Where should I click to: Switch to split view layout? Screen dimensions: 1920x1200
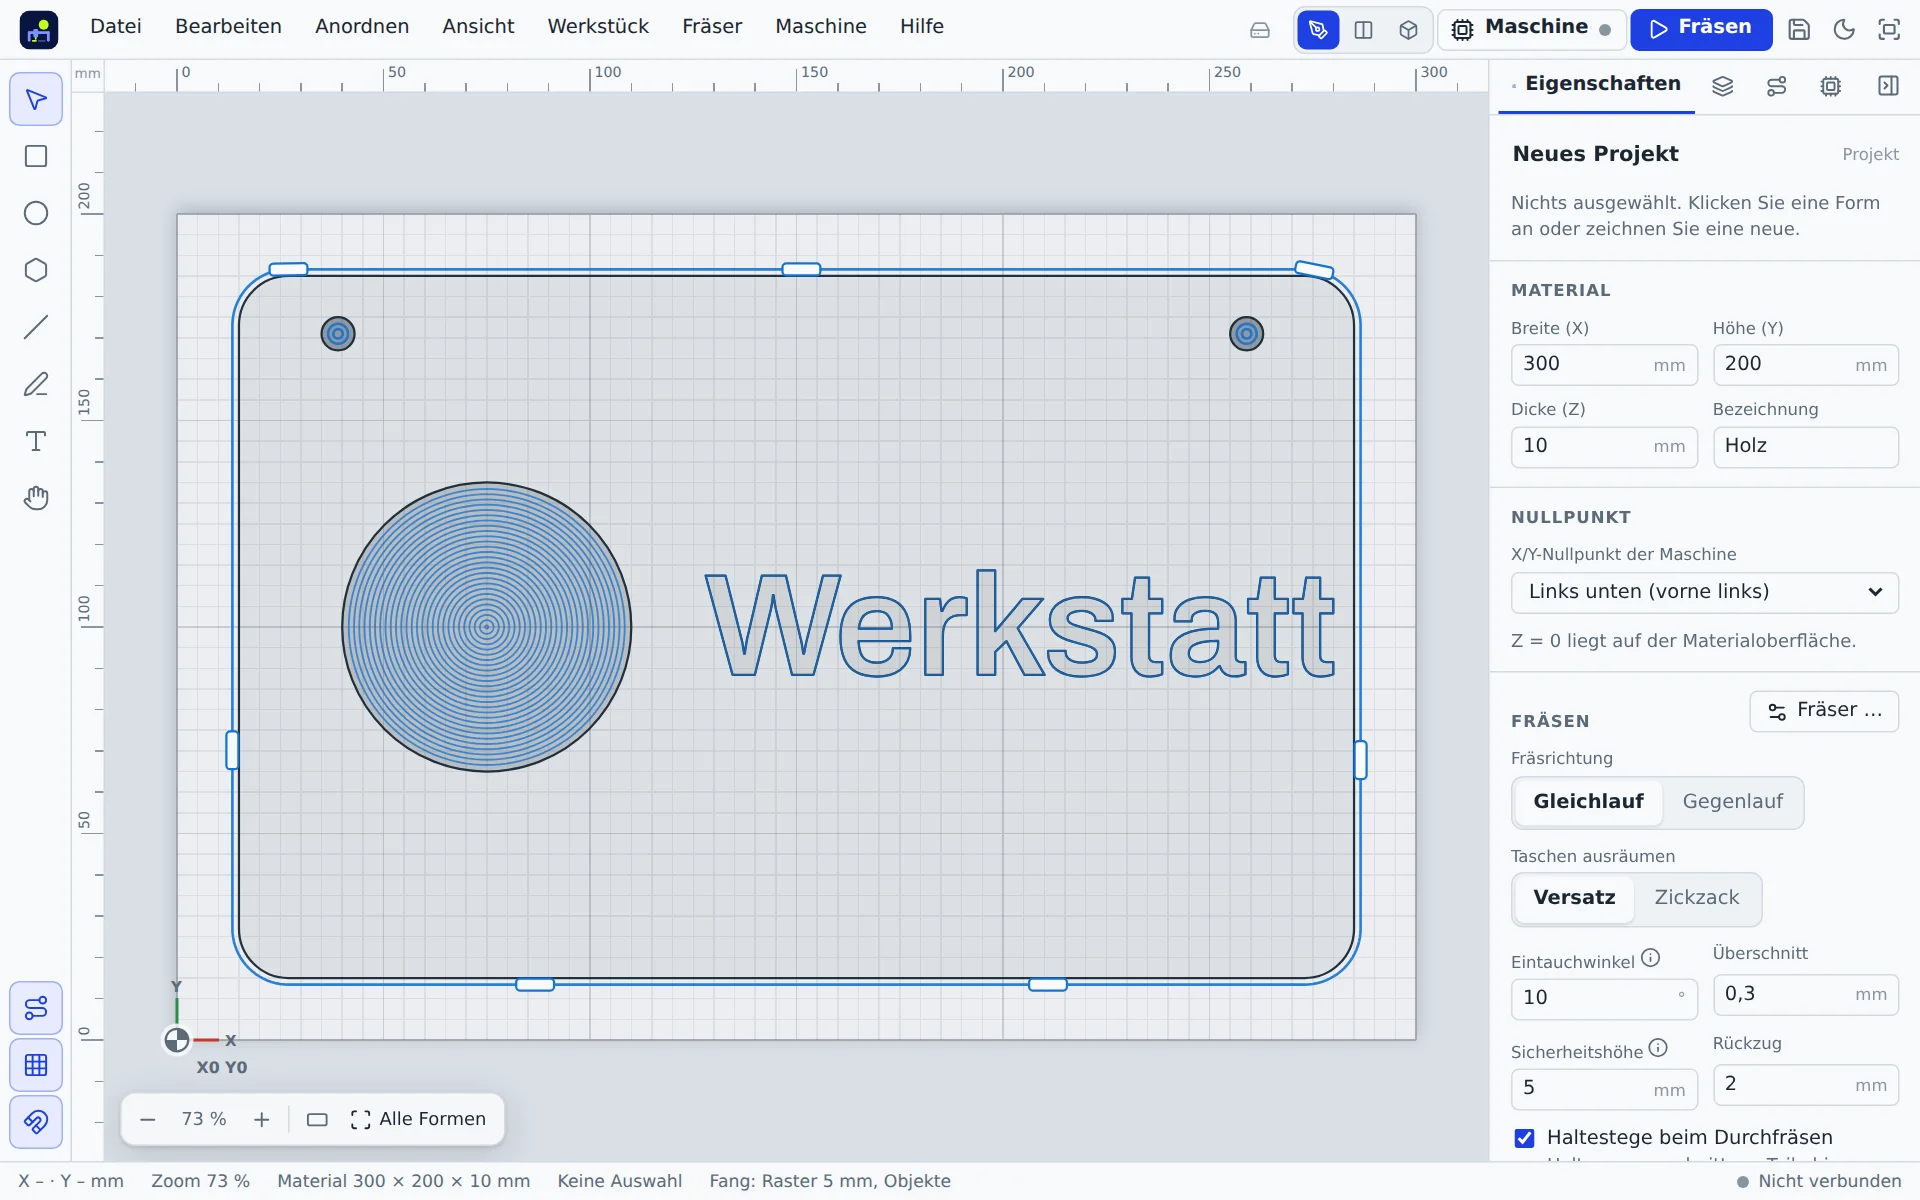coord(1363,30)
